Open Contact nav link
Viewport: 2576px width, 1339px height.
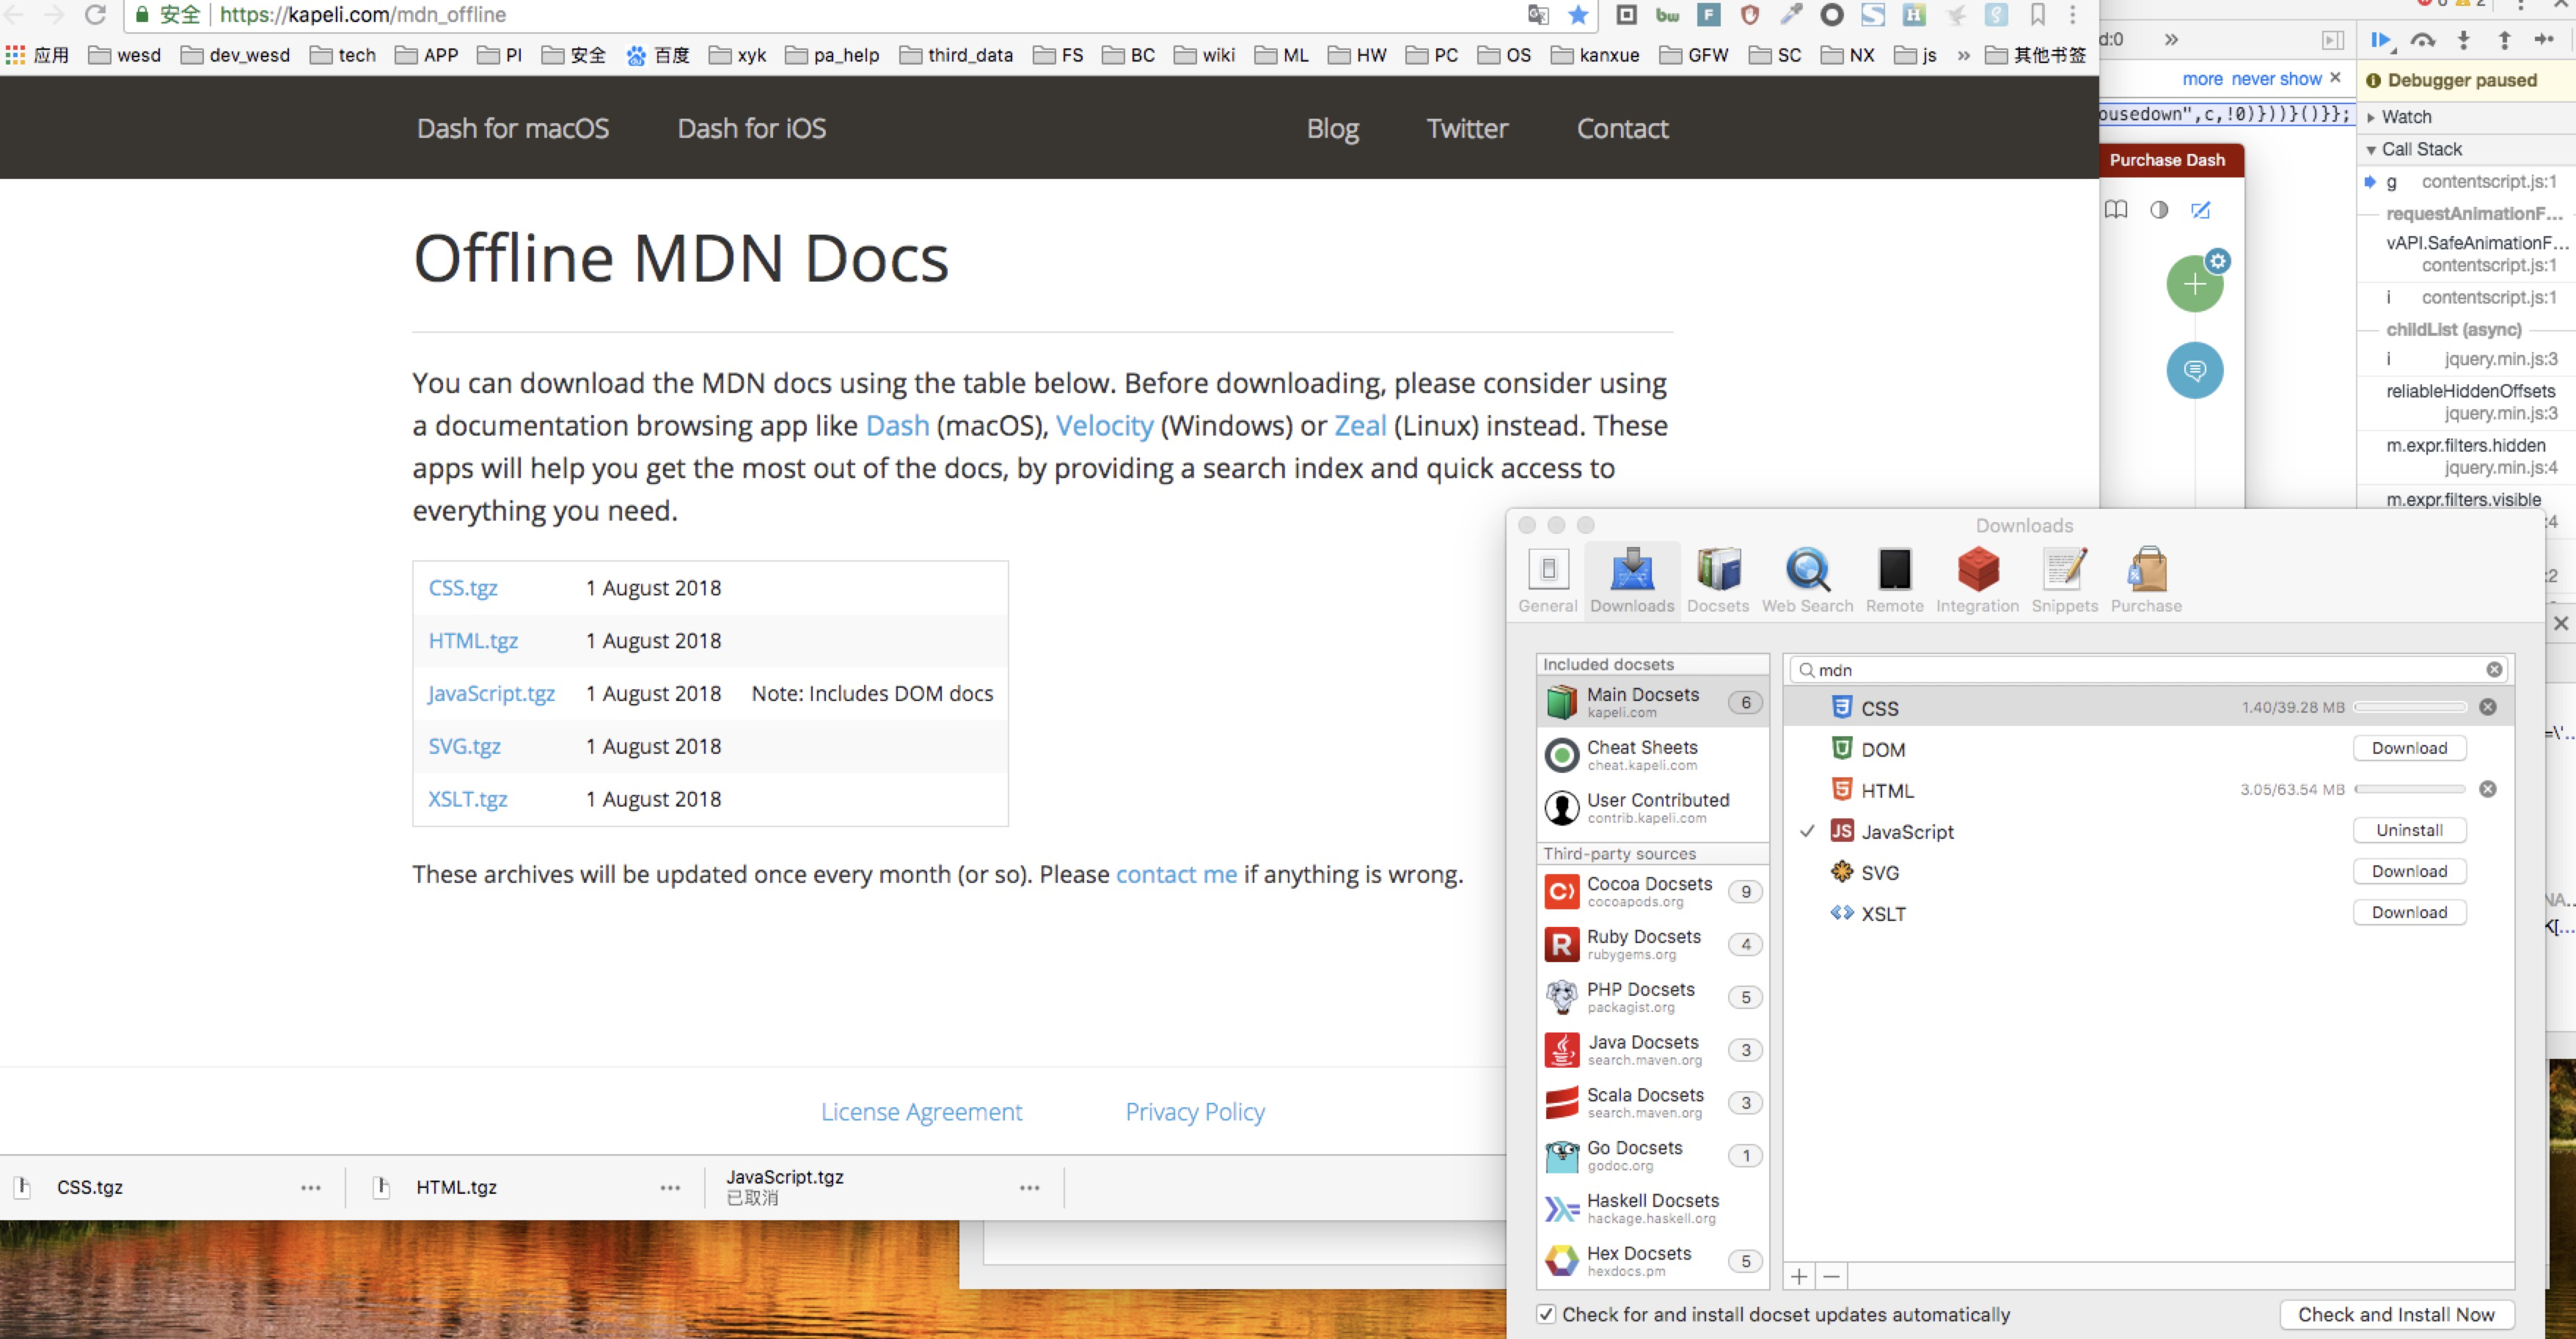coord(1622,128)
